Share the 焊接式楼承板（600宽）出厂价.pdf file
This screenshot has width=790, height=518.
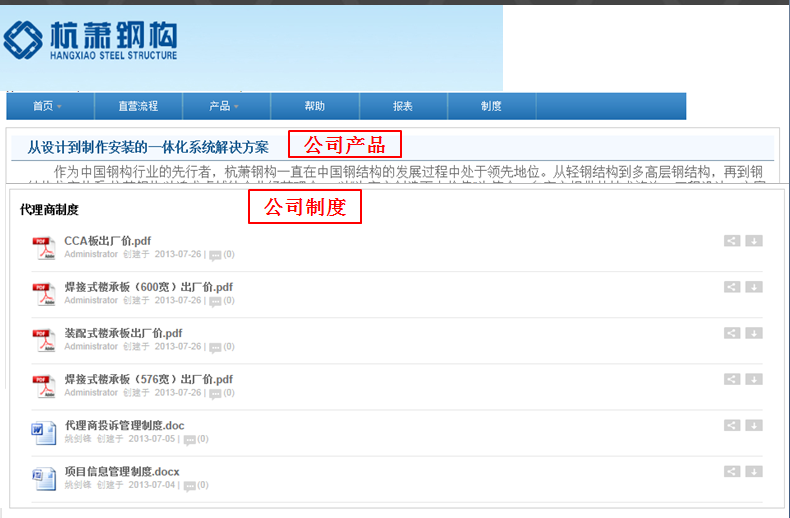pyautogui.click(x=732, y=287)
